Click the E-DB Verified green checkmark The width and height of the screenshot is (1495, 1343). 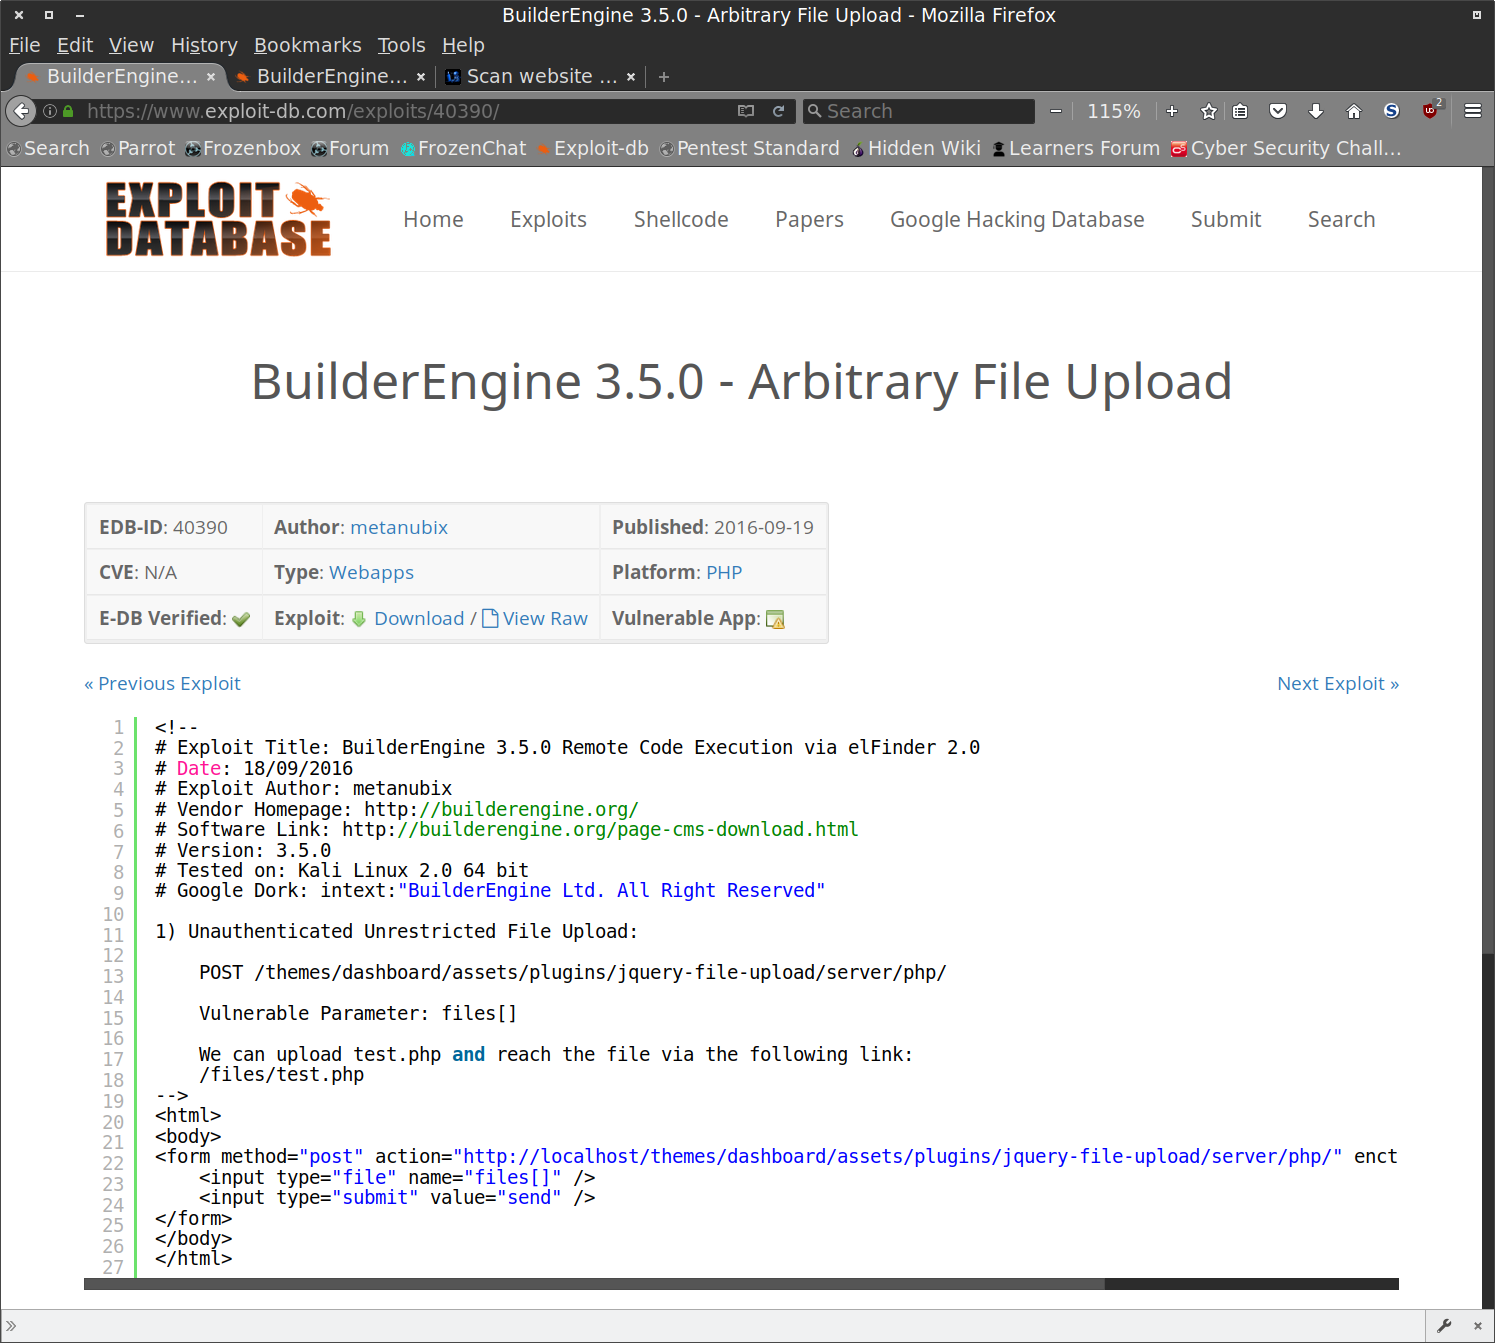point(241,619)
